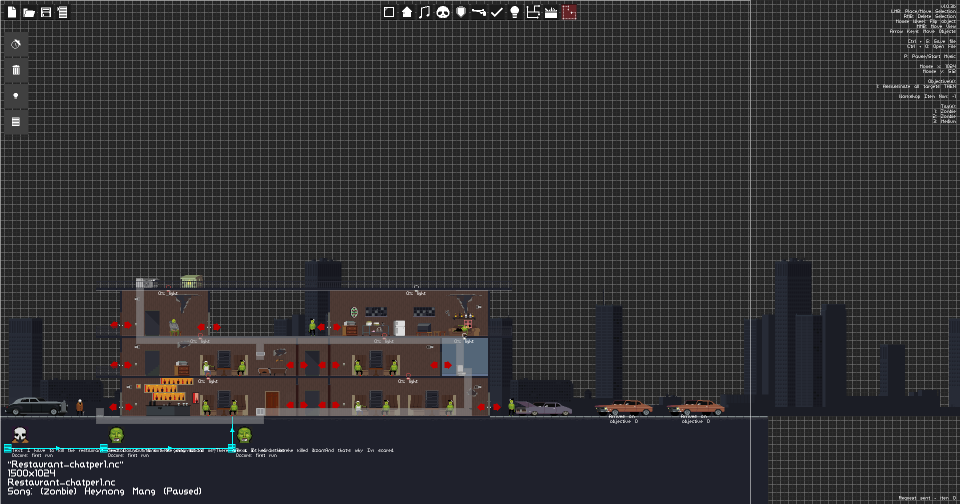Image resolution: width=960 pixels, height=504 pixels.
Task: Activate the red selection area tool
Action: tap(569, 12)
